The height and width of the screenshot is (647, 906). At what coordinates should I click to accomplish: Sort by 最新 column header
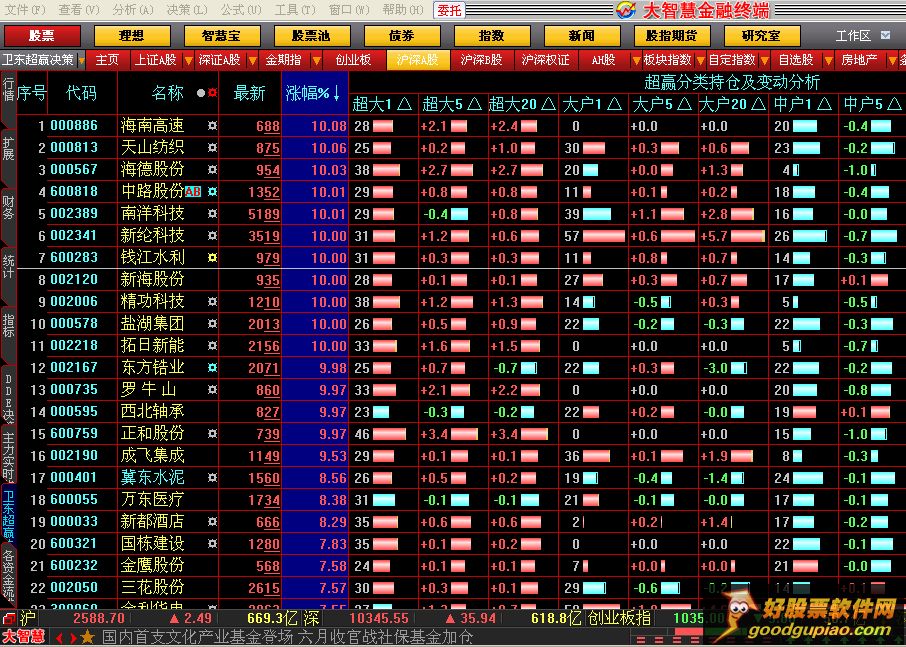click(x=250, y=93)
